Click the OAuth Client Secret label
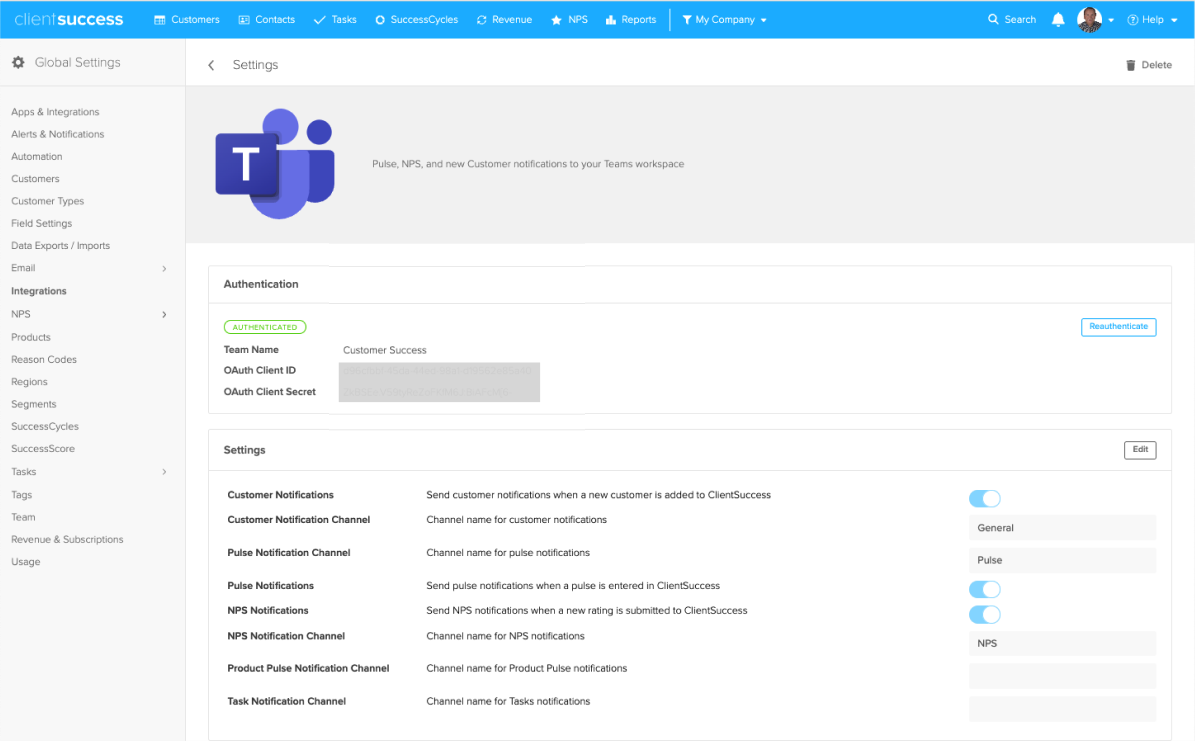1195x741 pixels. (269, 392)
